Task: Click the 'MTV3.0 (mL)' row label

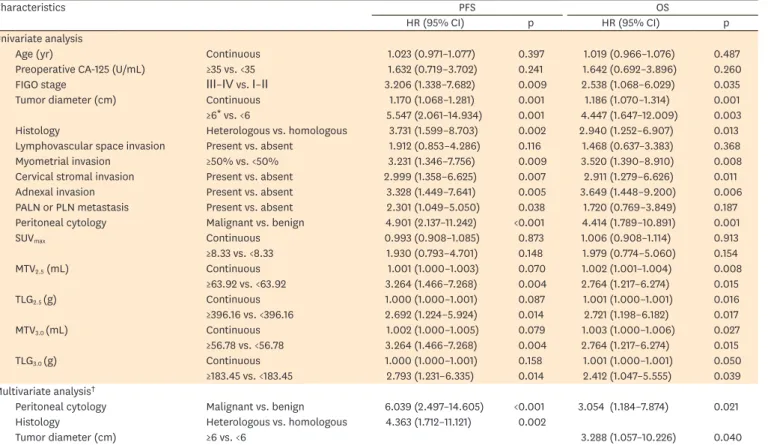Action: point(42,330)
